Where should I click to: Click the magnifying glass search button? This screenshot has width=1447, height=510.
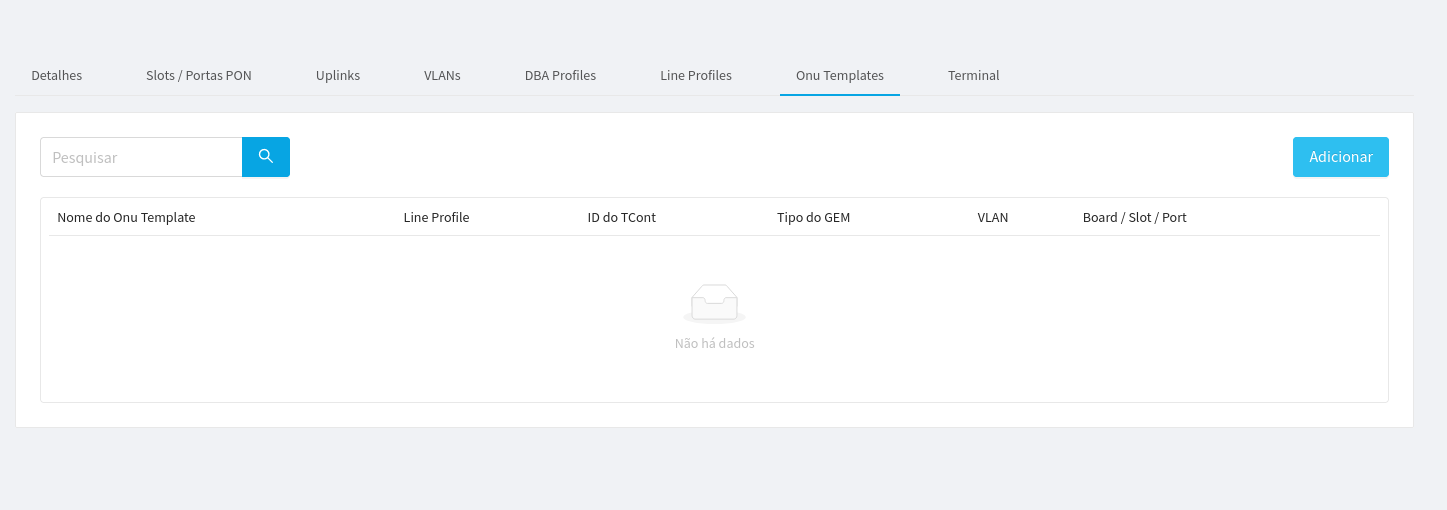point(265,157)
